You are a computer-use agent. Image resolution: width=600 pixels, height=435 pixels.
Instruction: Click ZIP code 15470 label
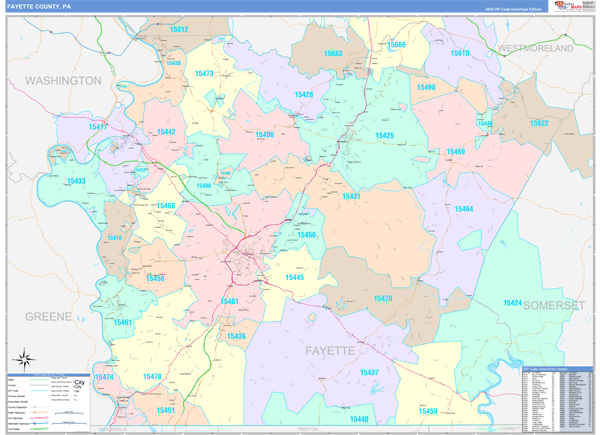click(x=383, y=298)
